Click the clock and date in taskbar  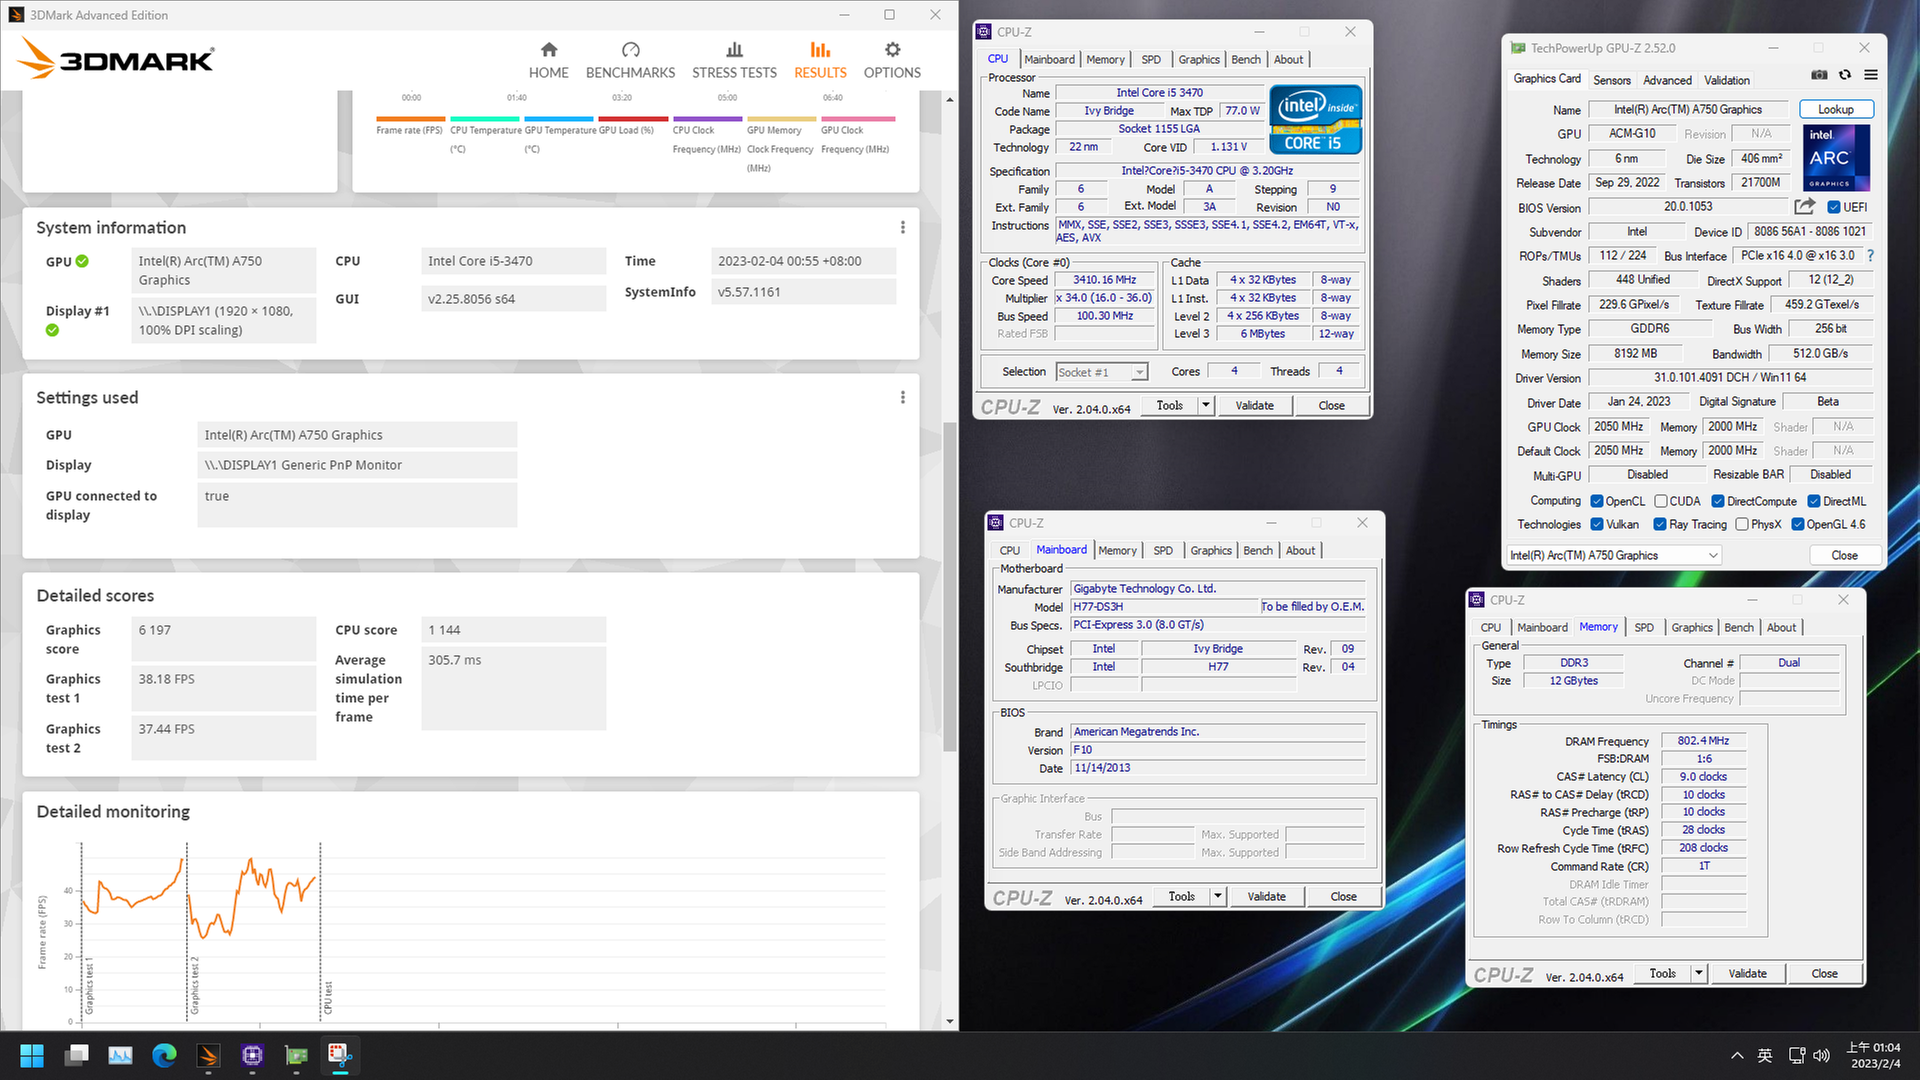(x=1872, y=1055)
